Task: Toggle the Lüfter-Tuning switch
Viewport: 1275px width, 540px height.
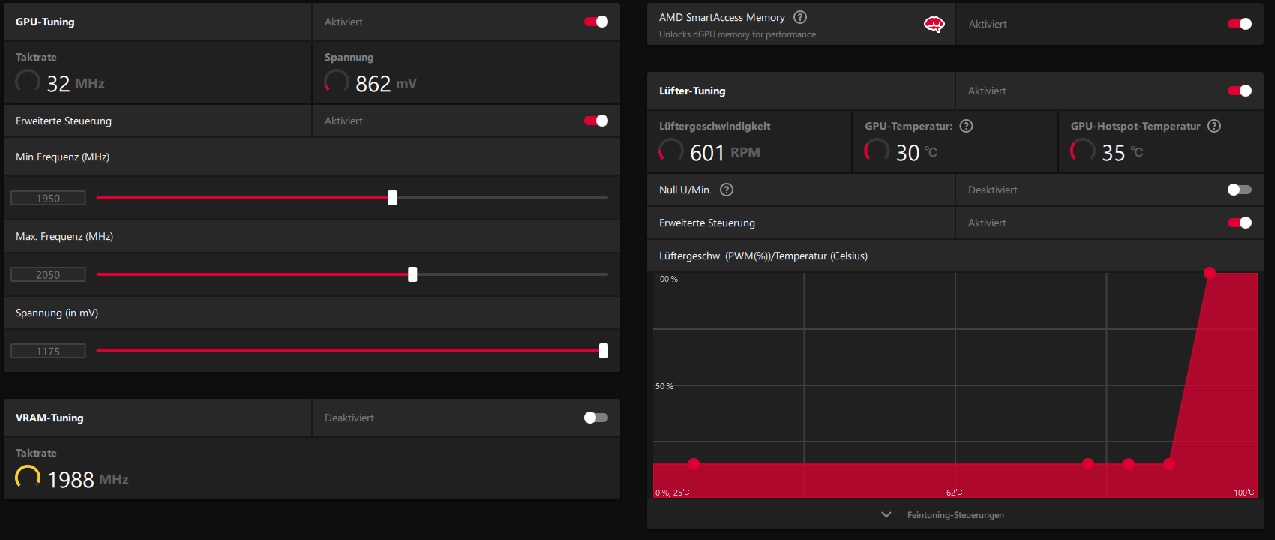Action: [x=1240, y=91]
